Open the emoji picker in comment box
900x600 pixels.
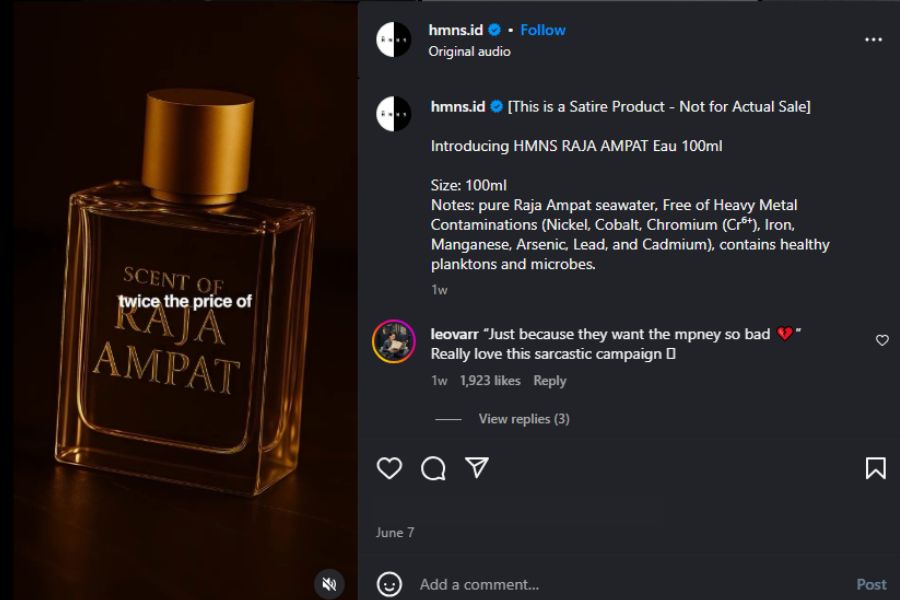click(389, 584)
